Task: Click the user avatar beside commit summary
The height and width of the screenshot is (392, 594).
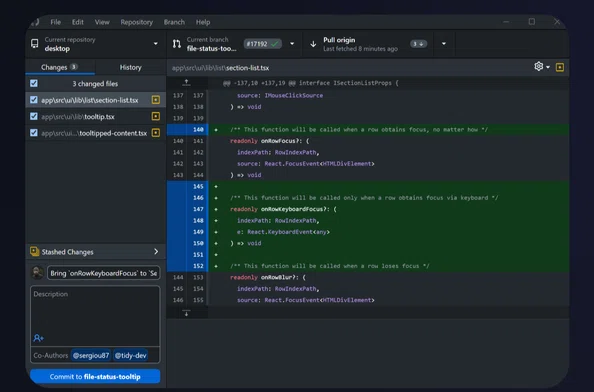Action: [x=37, y=273]
